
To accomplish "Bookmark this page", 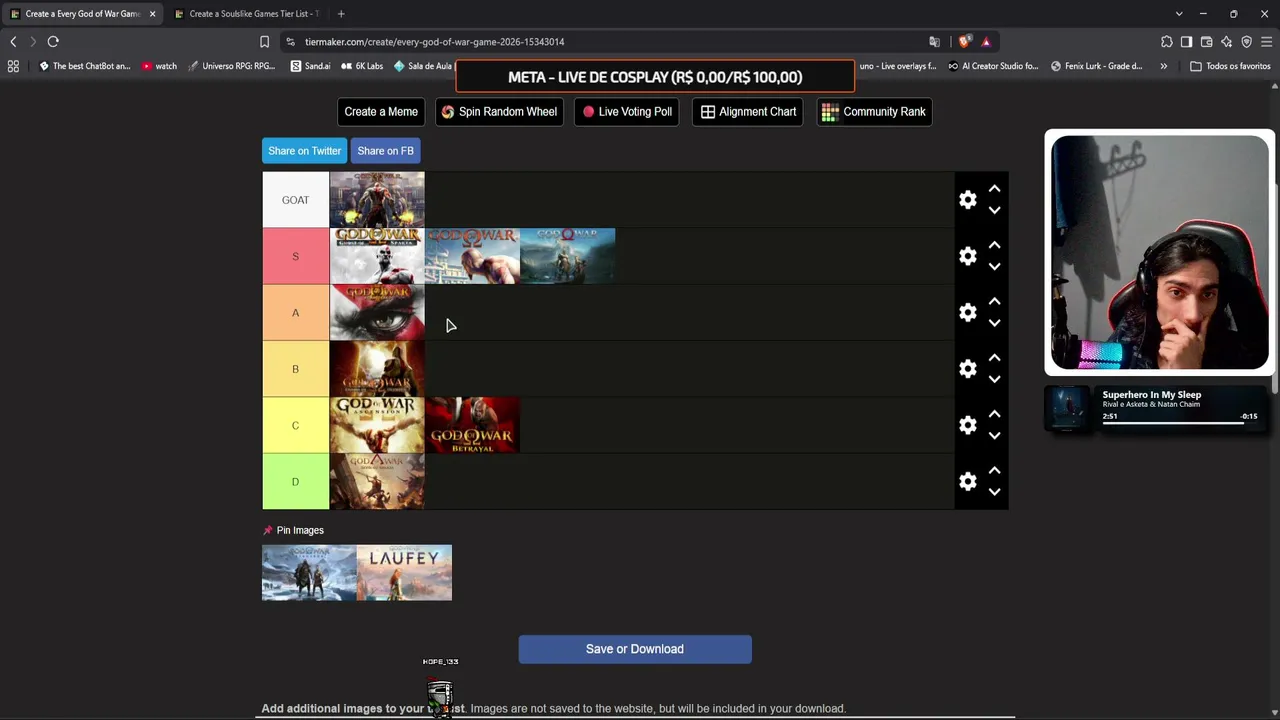I will click(x=264, y=42).
